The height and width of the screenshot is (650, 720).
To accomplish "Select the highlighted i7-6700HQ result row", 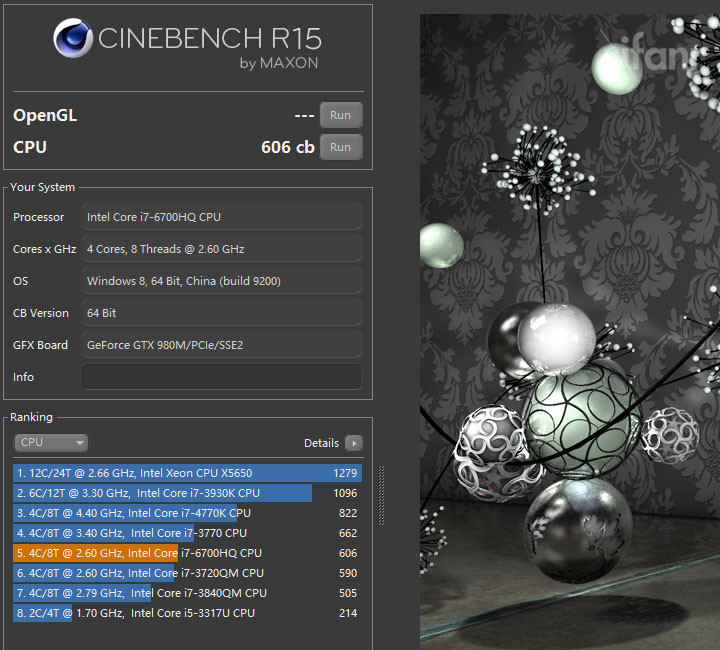I will (x=187, y=553).
